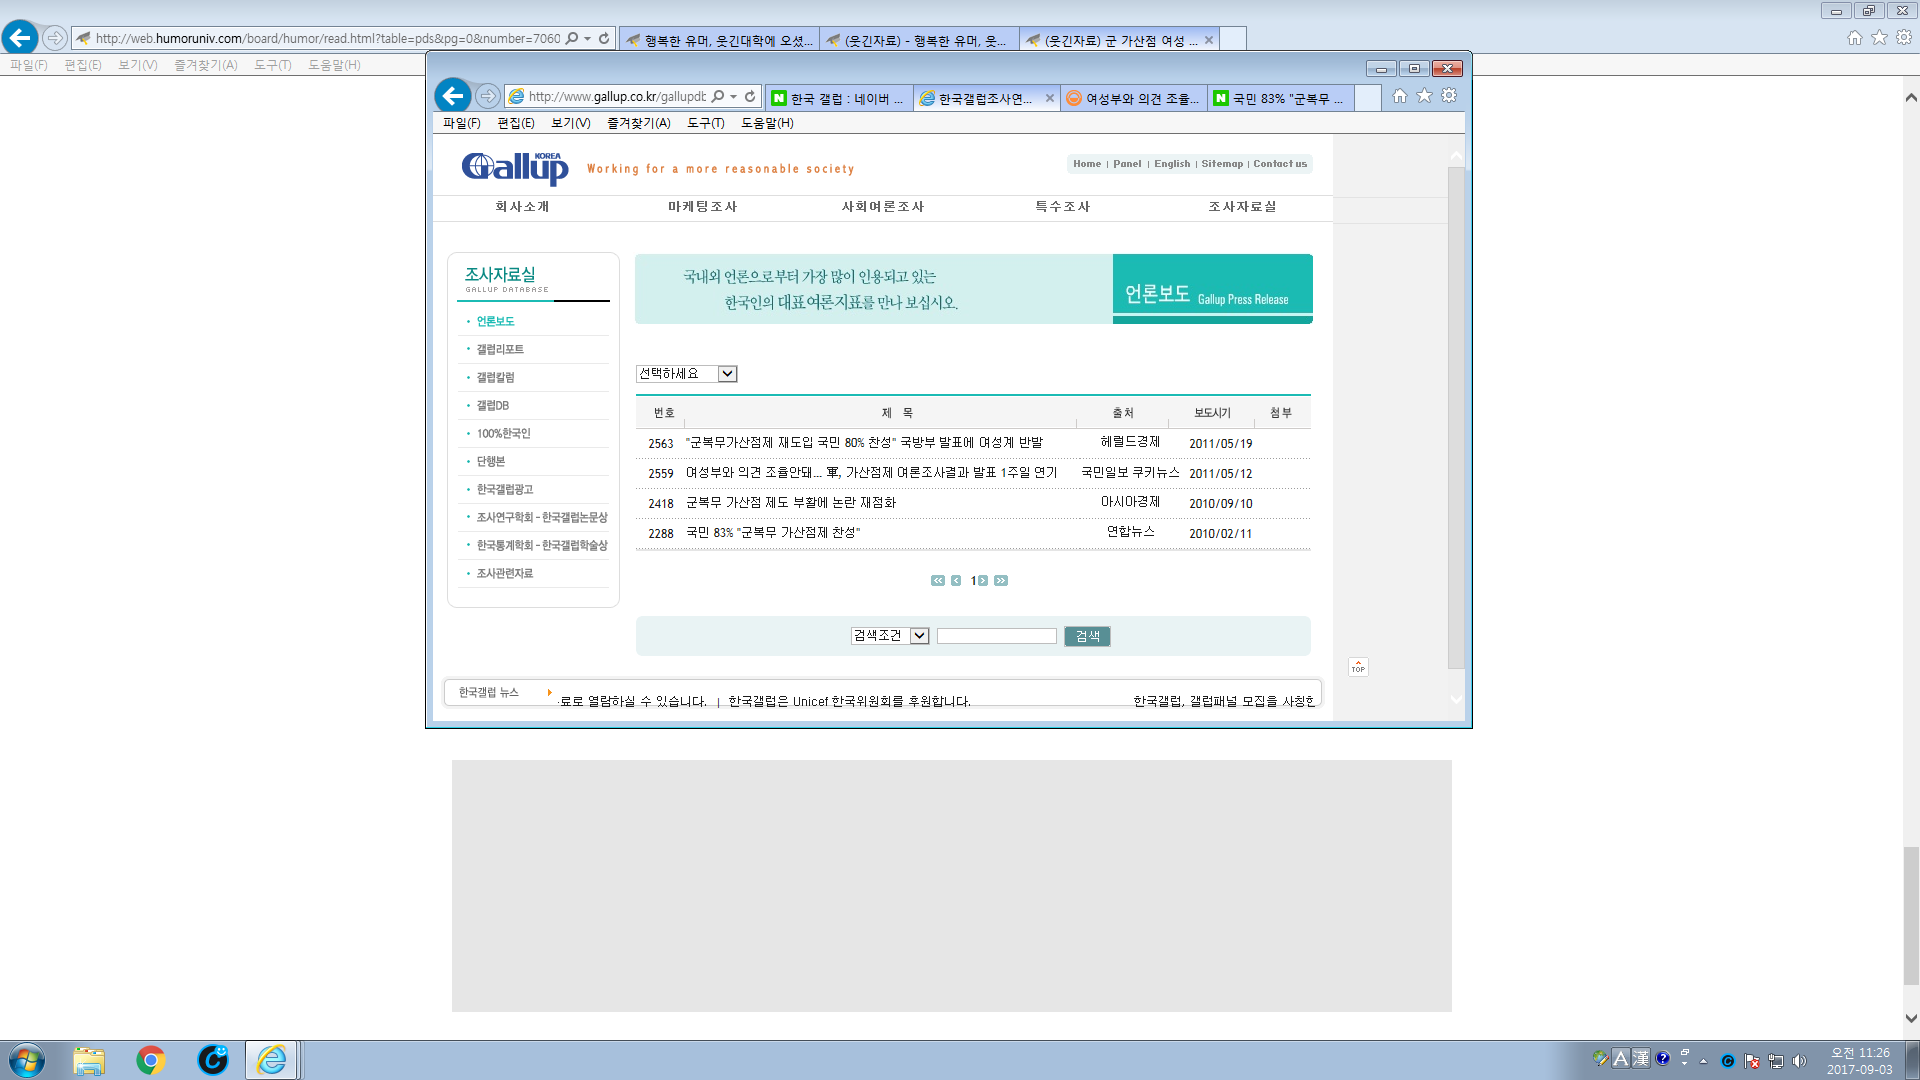Expand the 선택하세요 dropdown
Screen dimensions: 1920x1080
coord(728,374)
